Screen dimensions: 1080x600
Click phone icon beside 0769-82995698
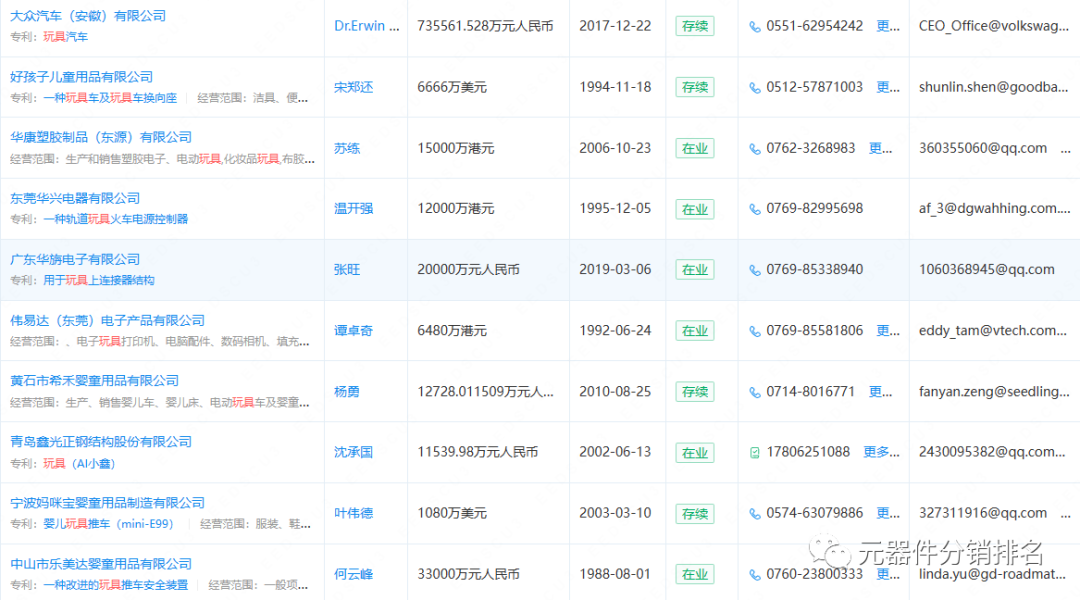[x=755, y=209]
